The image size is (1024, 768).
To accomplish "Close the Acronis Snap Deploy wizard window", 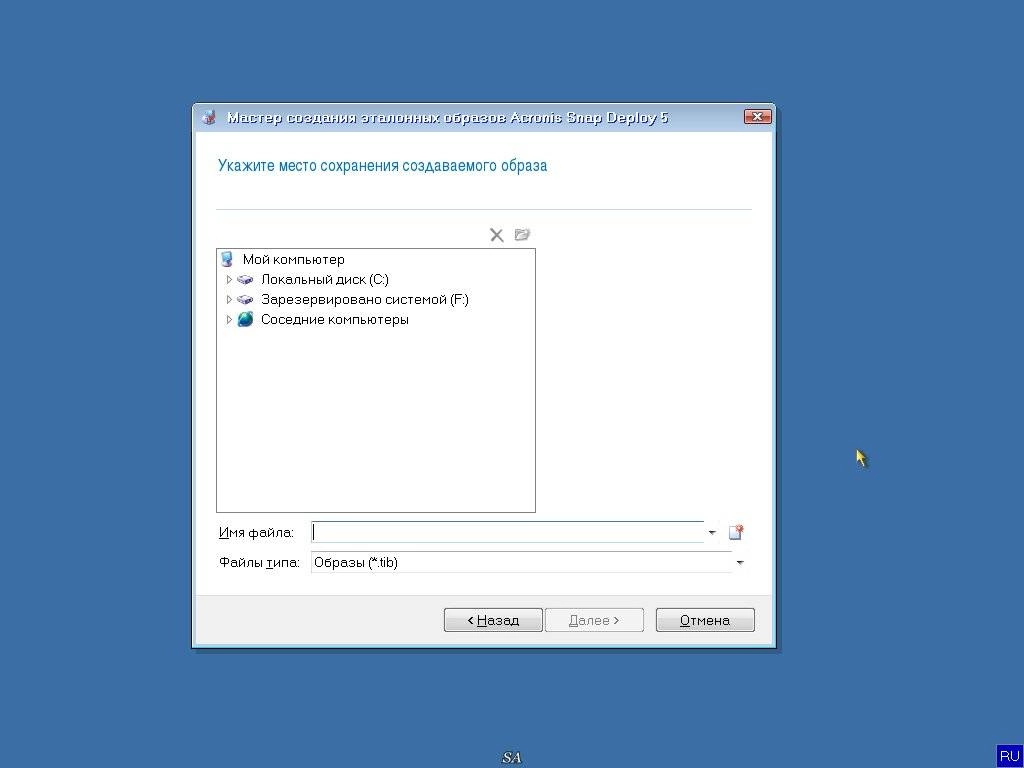I will 758,117.
